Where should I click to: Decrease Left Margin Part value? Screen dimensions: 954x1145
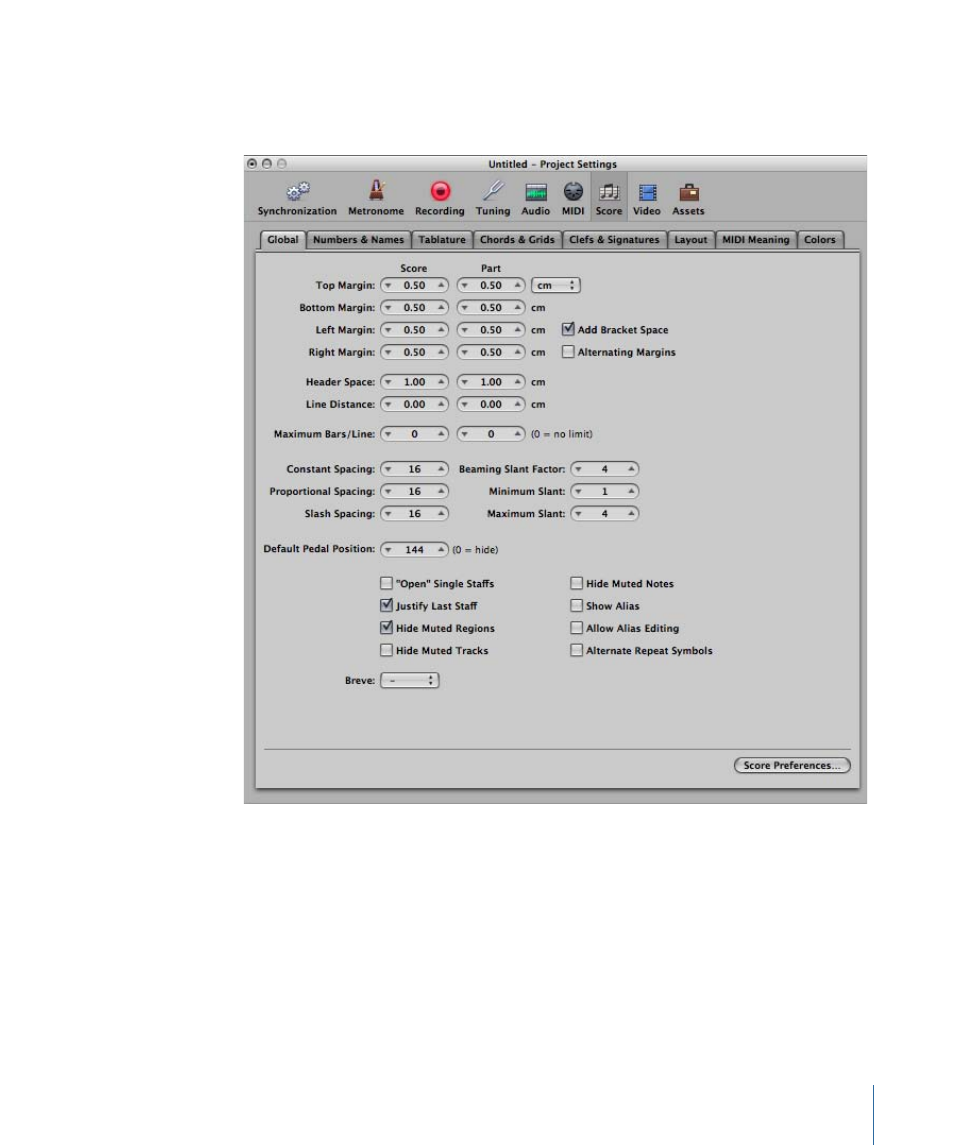coord(465,330)
